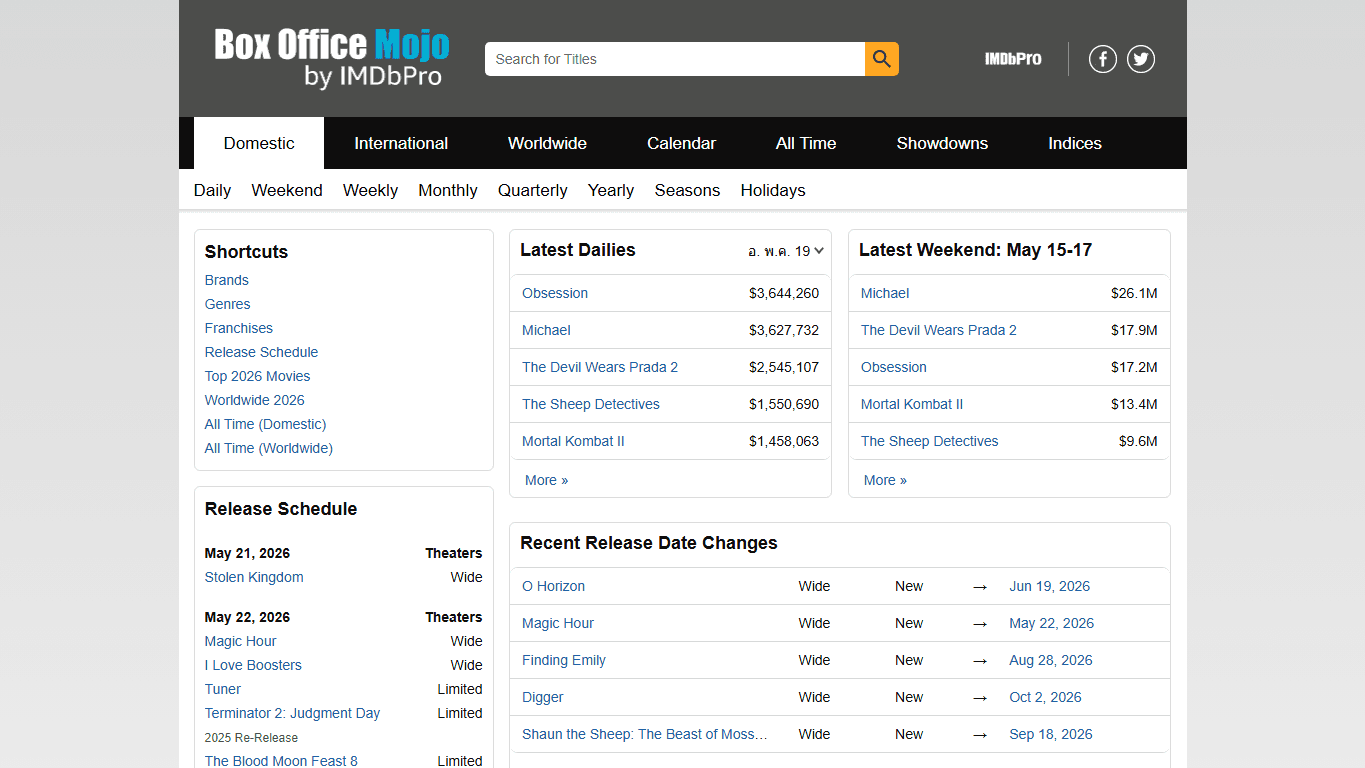Open the Jun 19, 2026 date link
Screen dimensions: 1365x768
pos(1050,586)
